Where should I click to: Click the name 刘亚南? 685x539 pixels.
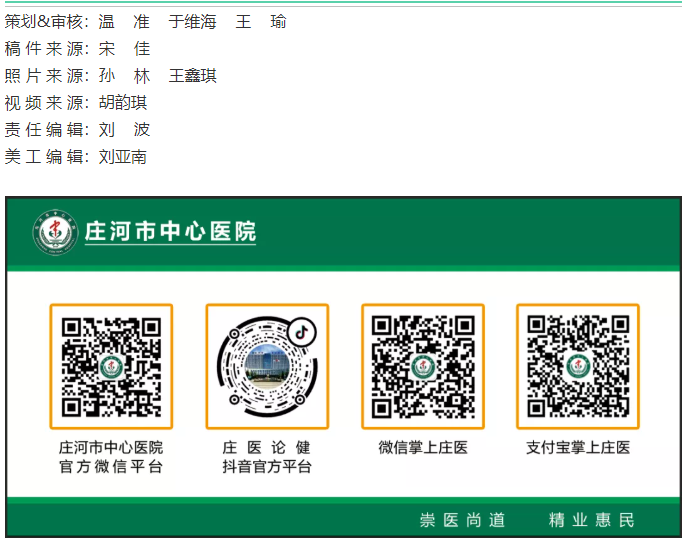[x=123, y=157]
